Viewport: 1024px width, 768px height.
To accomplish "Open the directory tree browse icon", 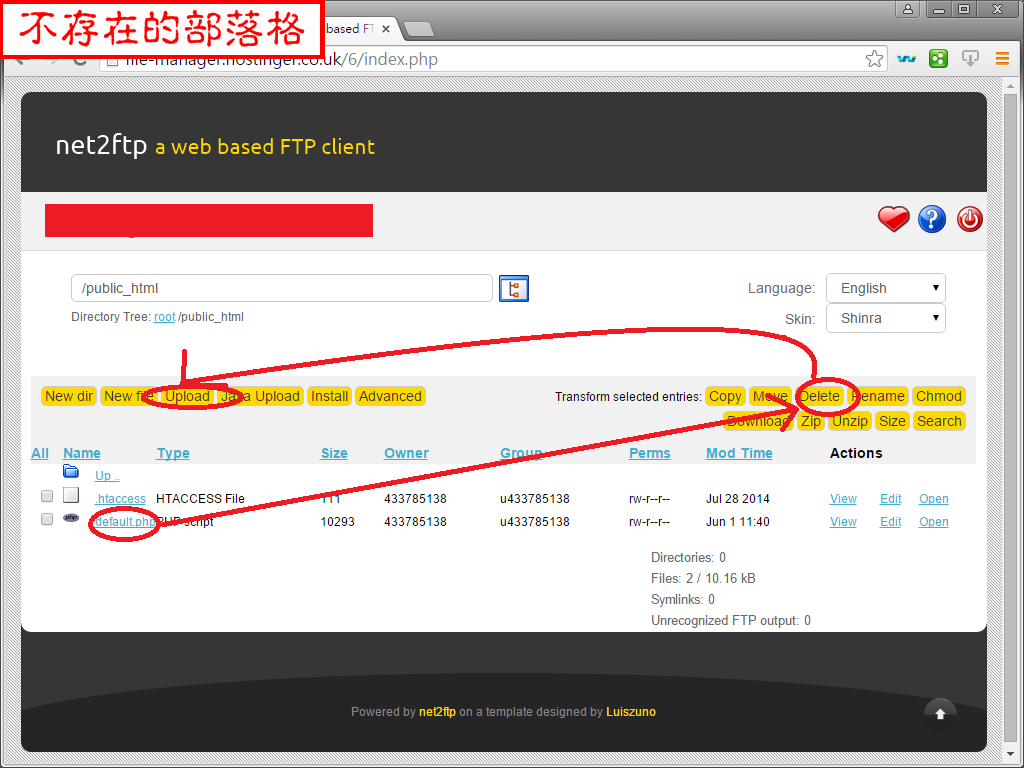I will (514, 288).
